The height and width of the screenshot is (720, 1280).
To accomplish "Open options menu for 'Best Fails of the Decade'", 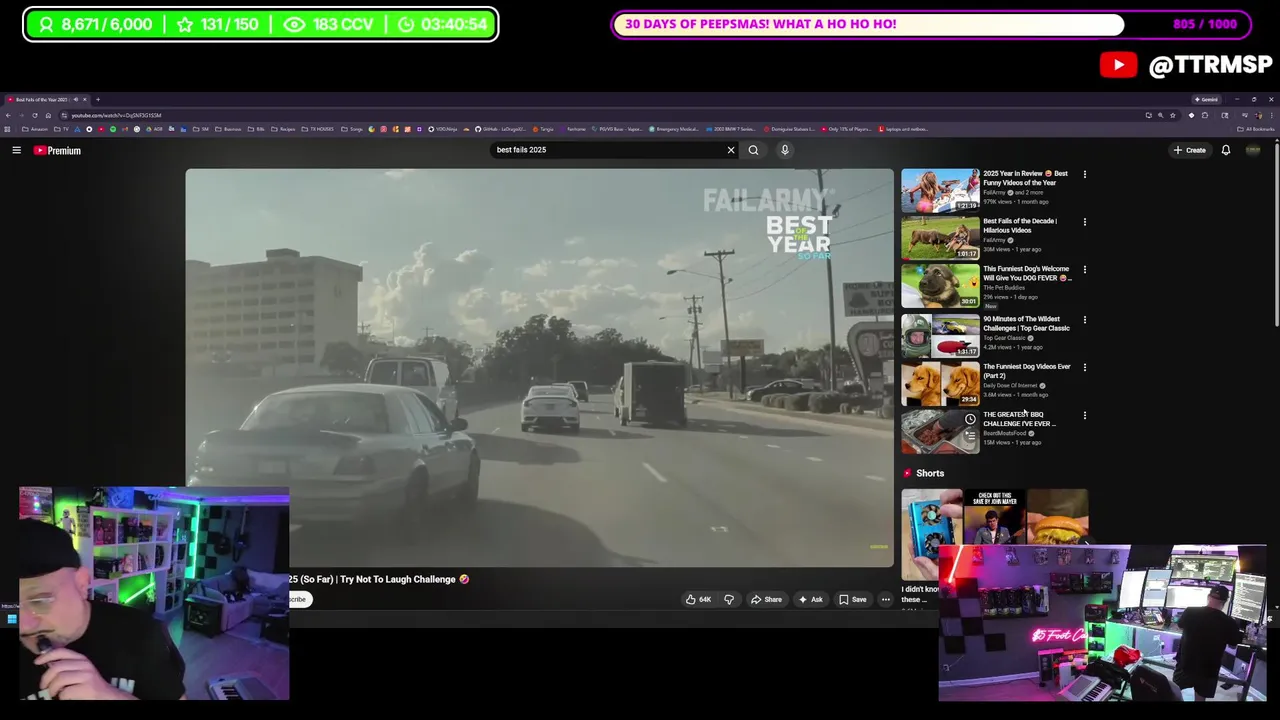I will 1084,222.
